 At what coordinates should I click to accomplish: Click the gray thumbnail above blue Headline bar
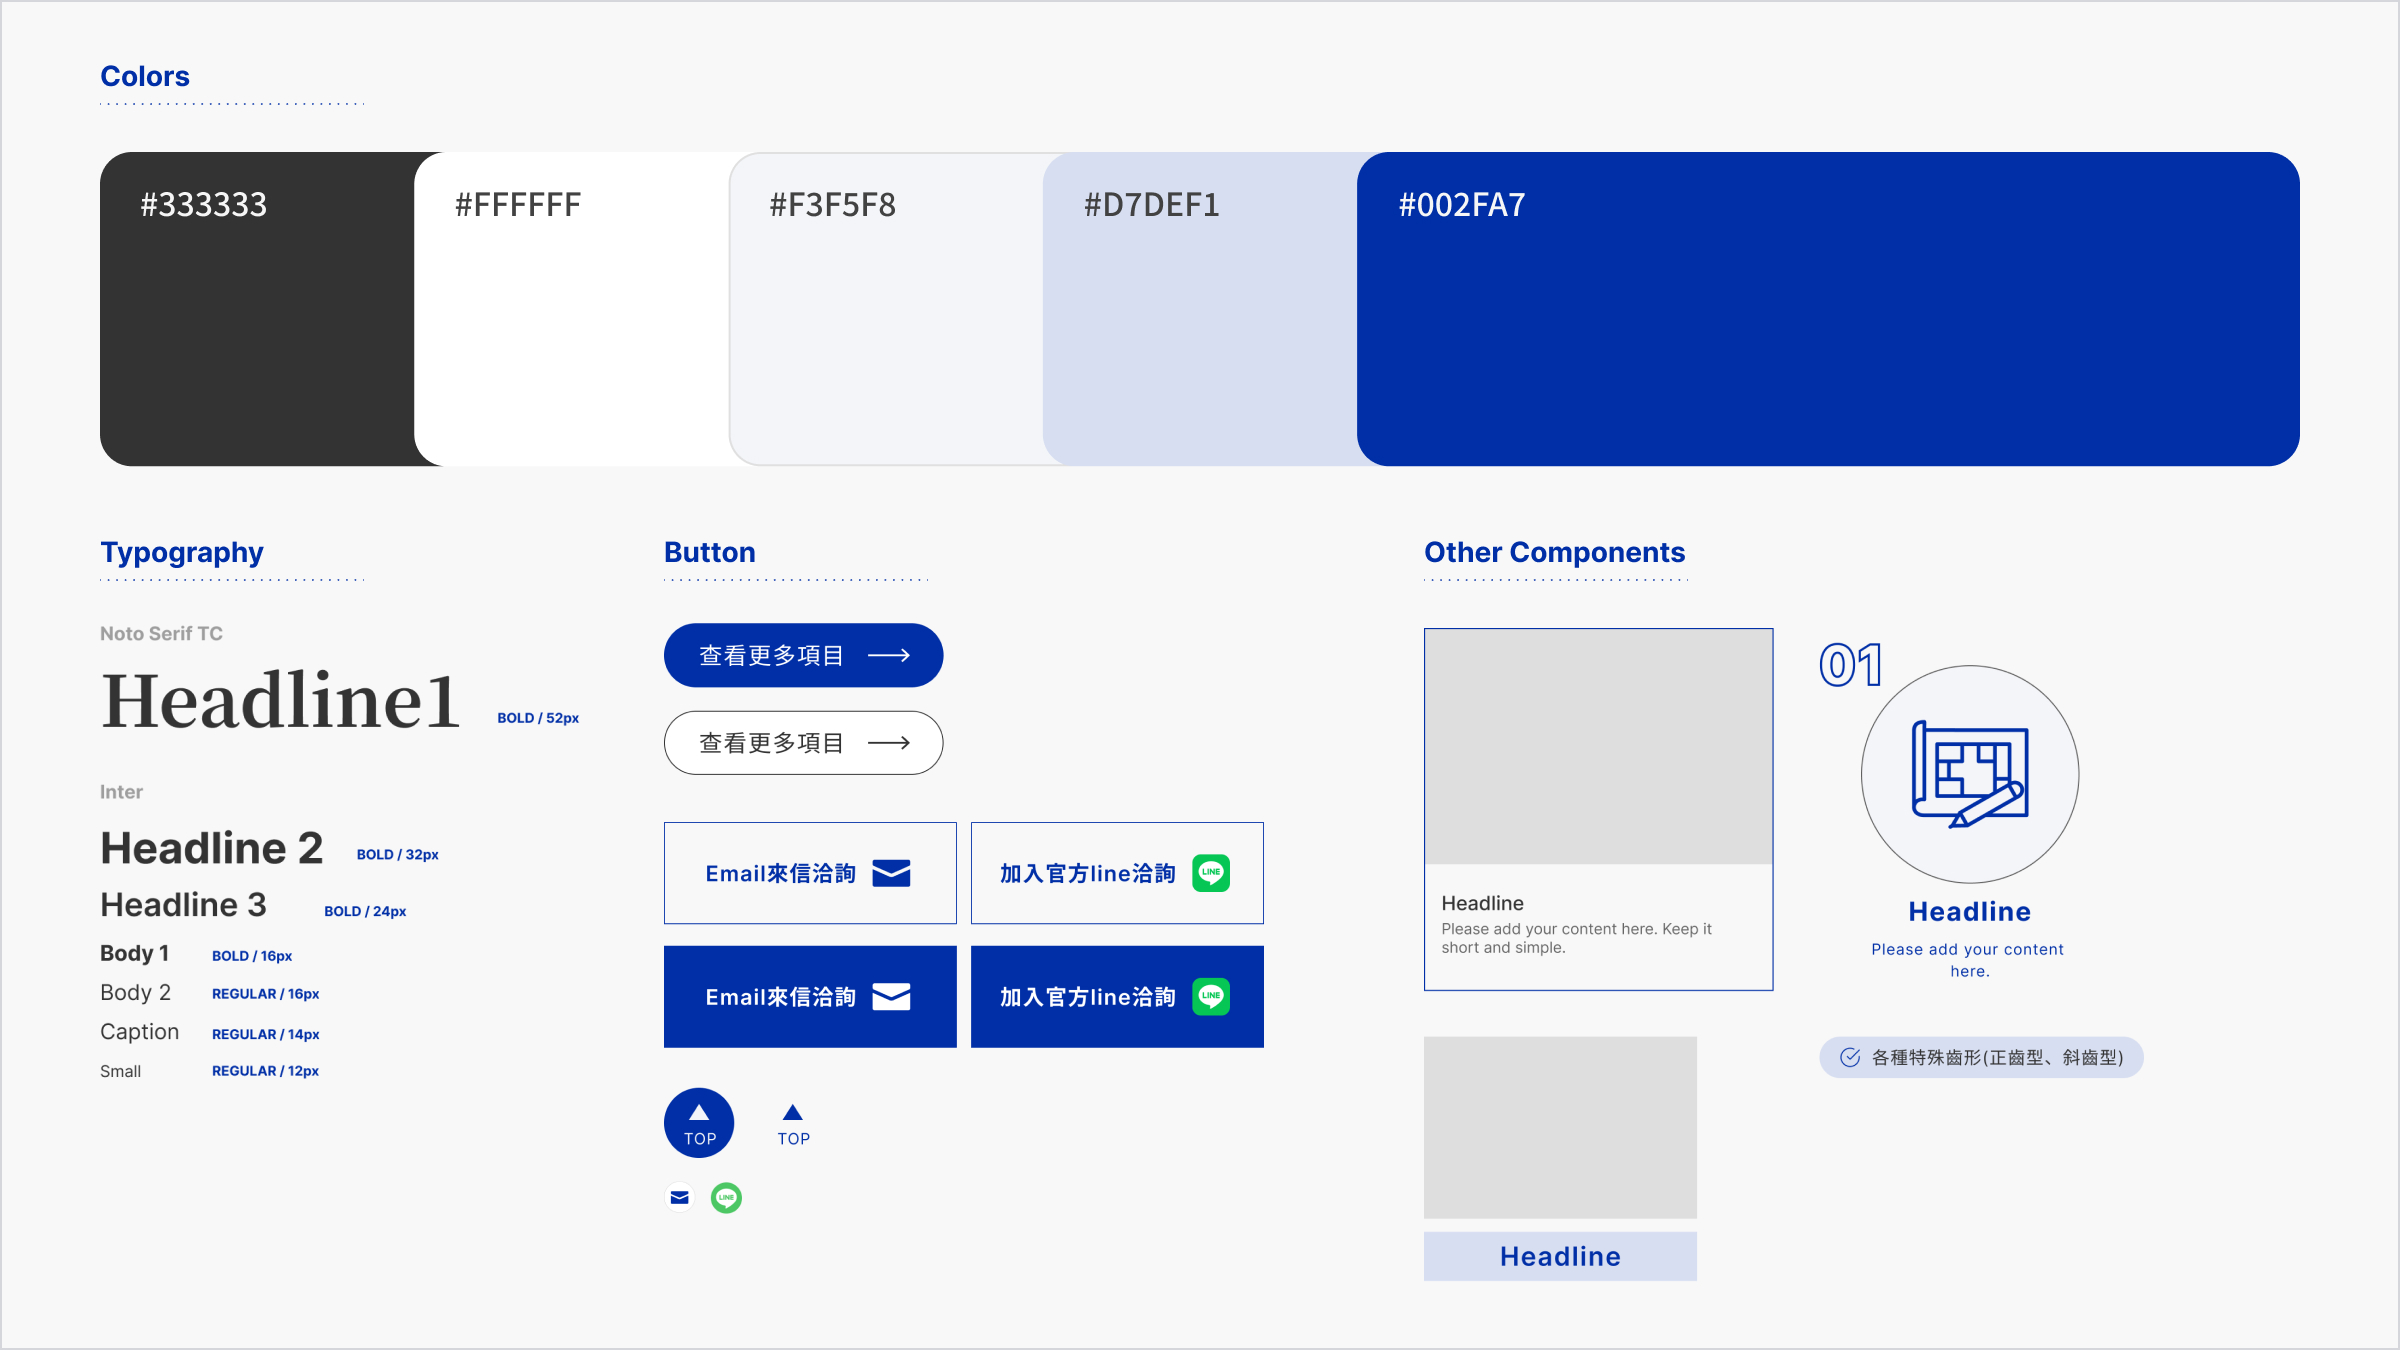coord(1560,1127)
